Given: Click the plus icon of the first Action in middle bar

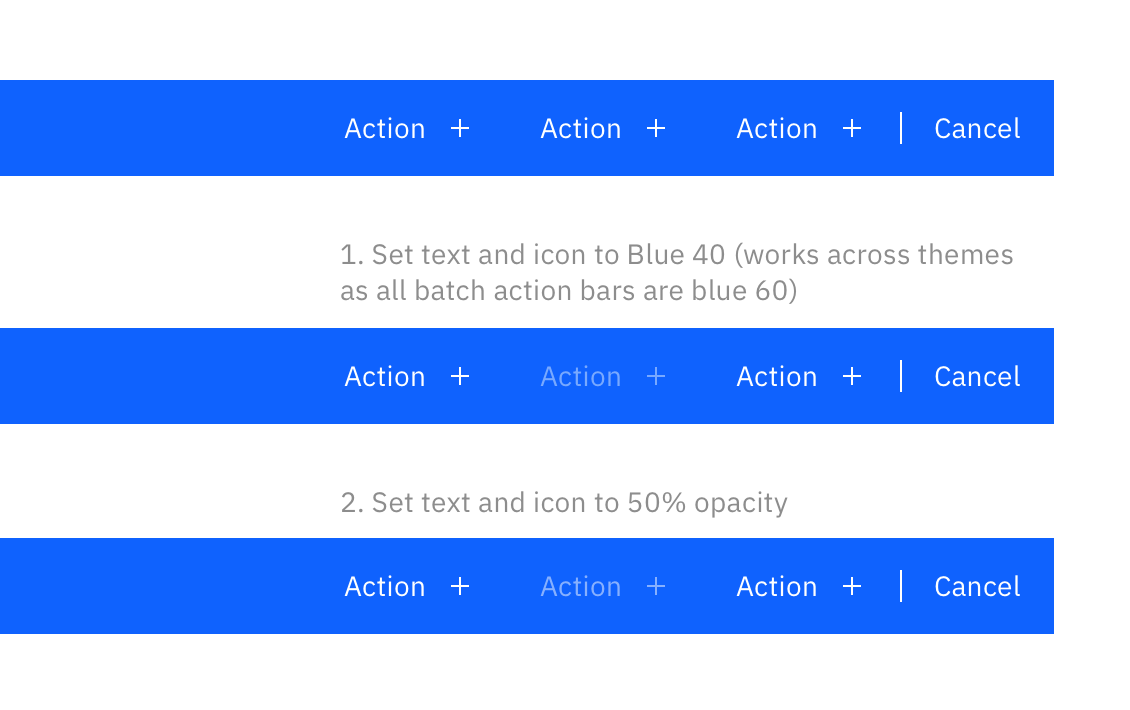Looking at the screenshot, I should (460, 376).
